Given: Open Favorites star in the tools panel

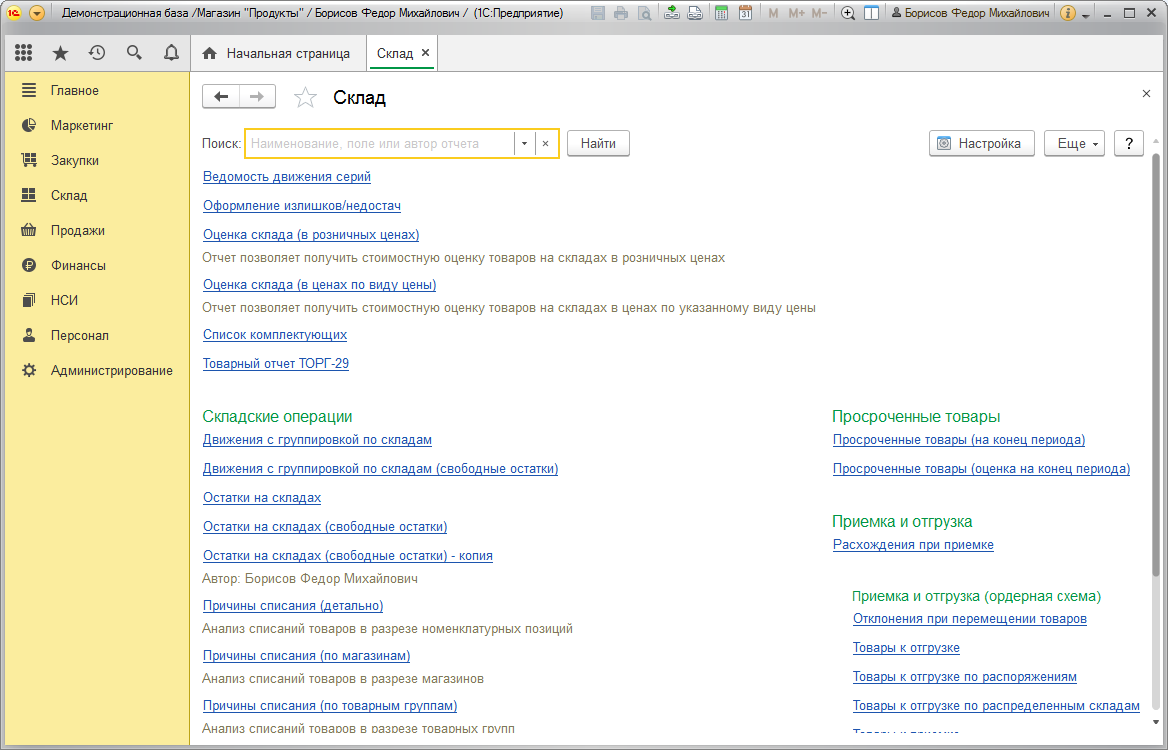Looking at the screenshot, I should (60, 53).
